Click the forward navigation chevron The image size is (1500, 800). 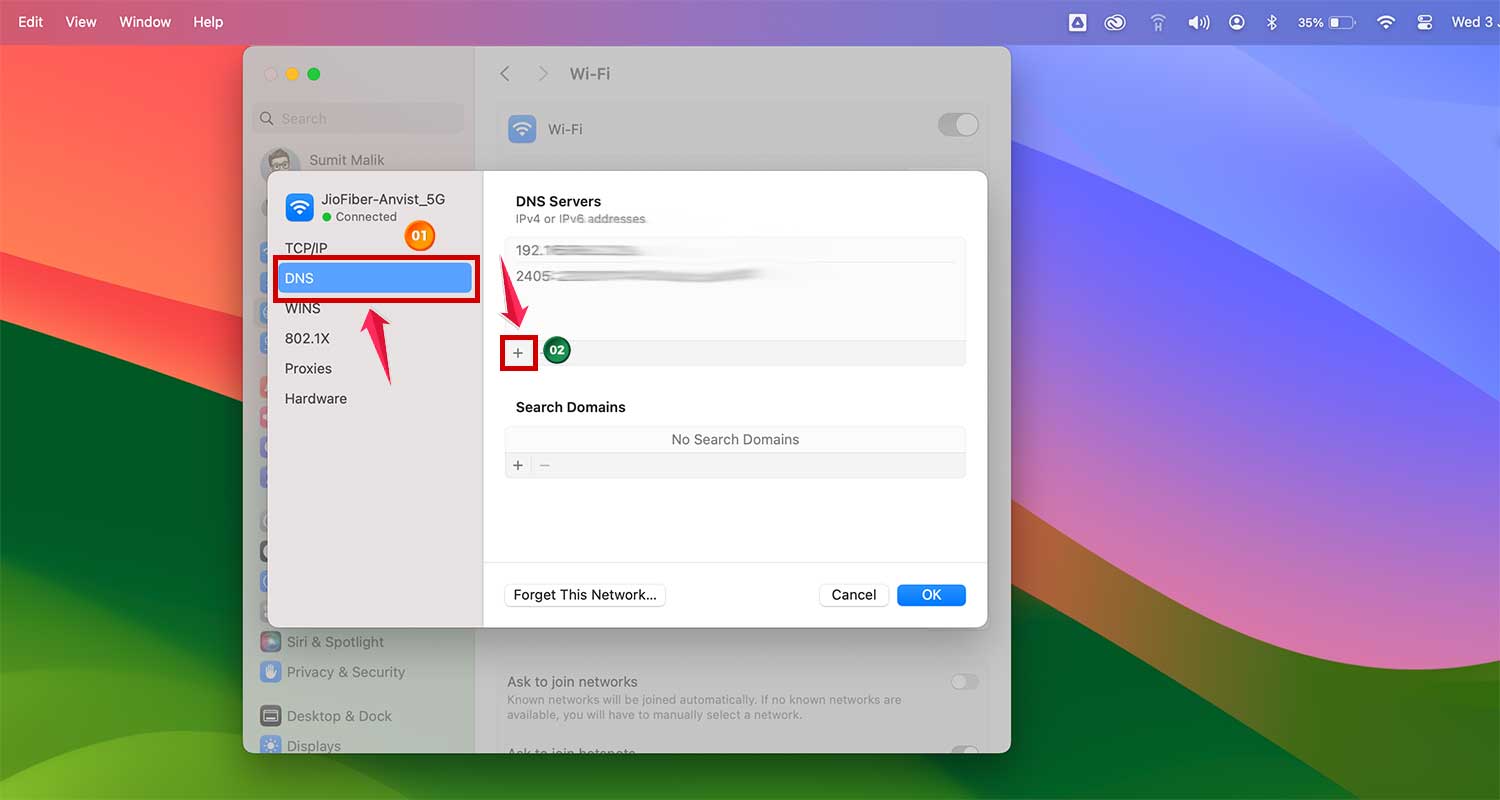coord(542,73)
